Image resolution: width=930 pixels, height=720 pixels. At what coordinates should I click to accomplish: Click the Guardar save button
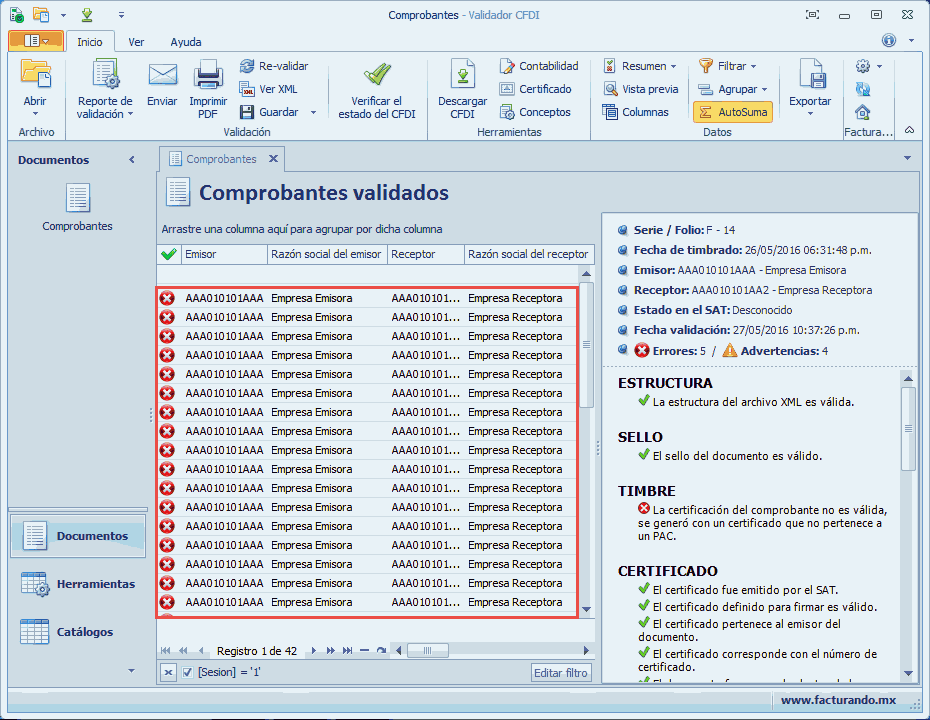[269, 112]
